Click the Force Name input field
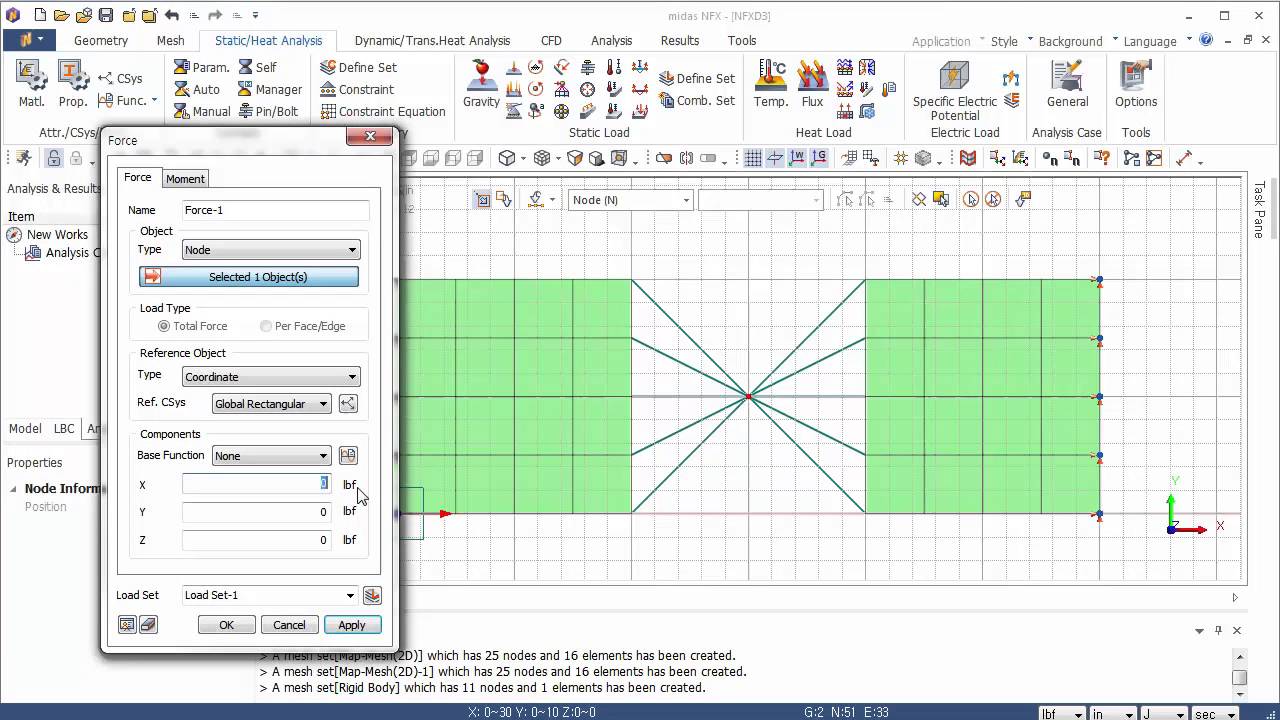 (275, 210)
